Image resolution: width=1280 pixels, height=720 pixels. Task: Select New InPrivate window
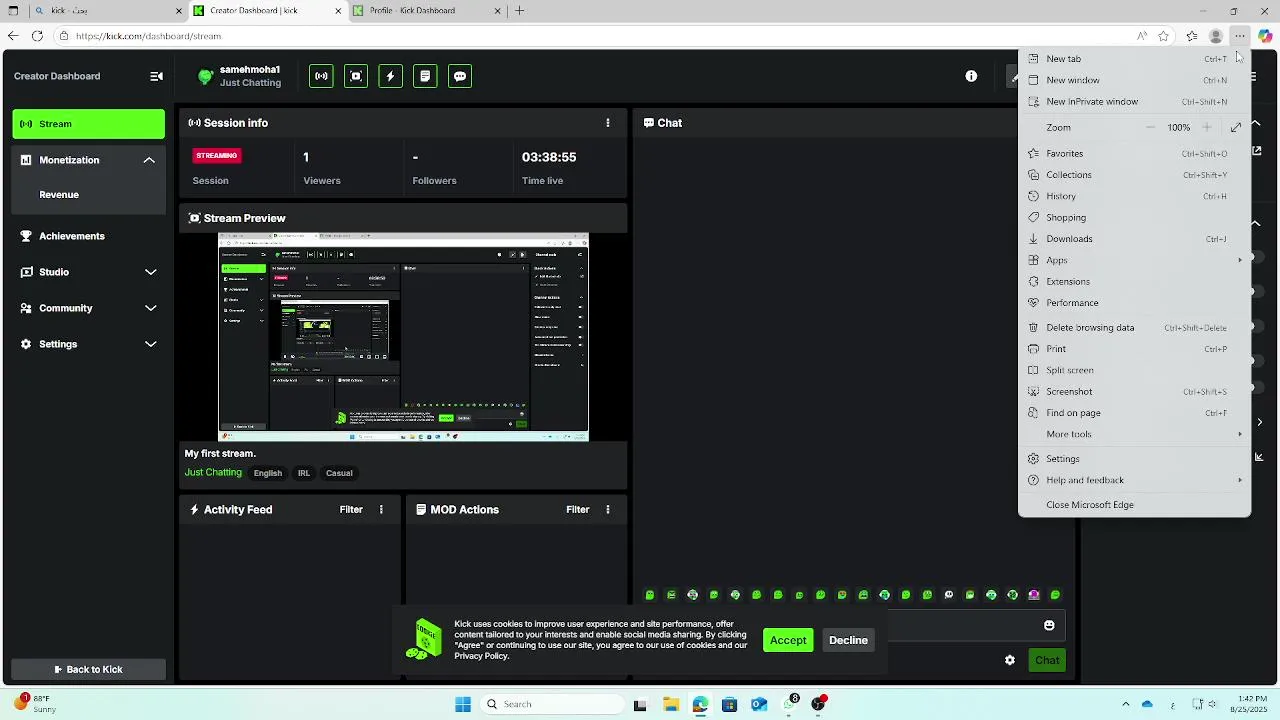[x=1134, y=102]
